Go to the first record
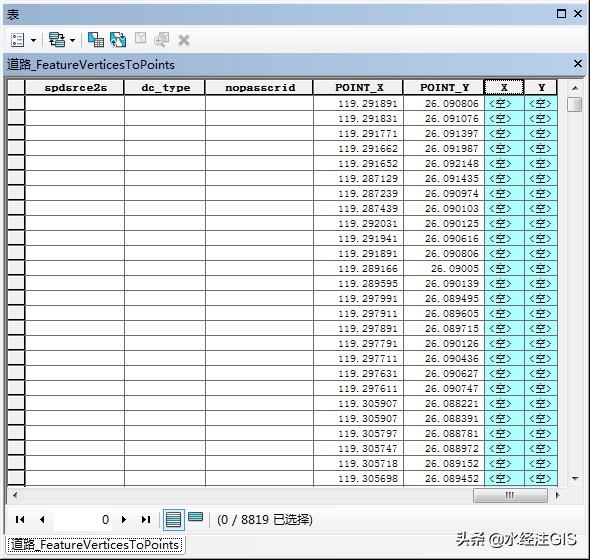 point(20,520)
